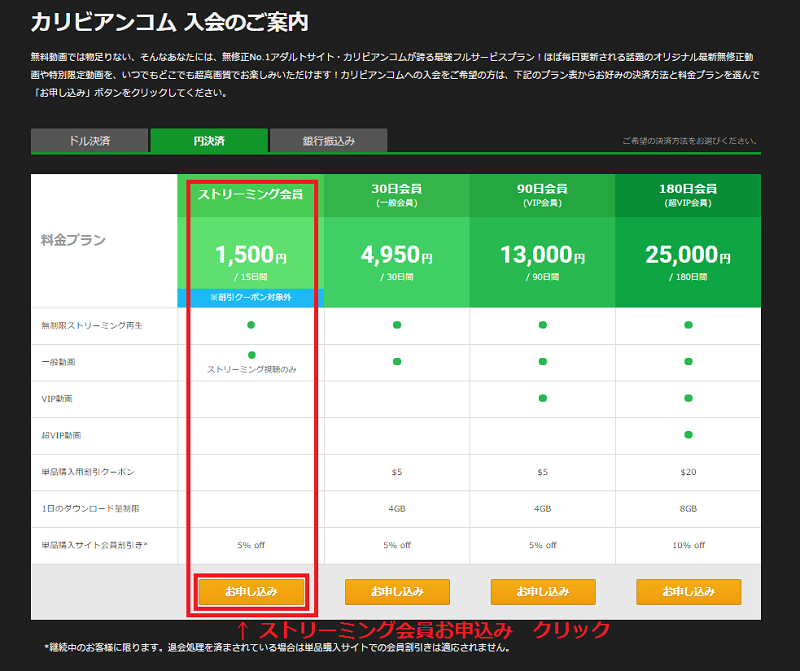Click the 1,500円 price cell
800x671 pixels.
click(251, 258)
